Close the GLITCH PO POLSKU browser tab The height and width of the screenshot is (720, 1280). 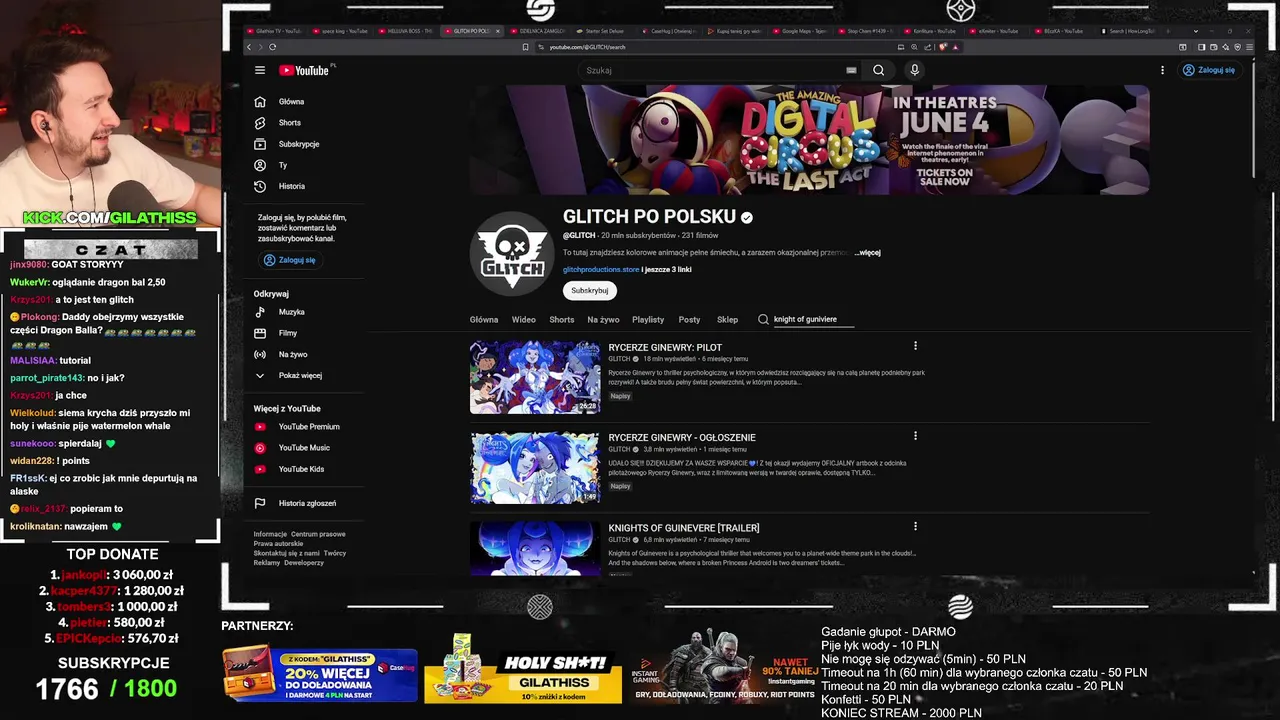click(498, 31)
